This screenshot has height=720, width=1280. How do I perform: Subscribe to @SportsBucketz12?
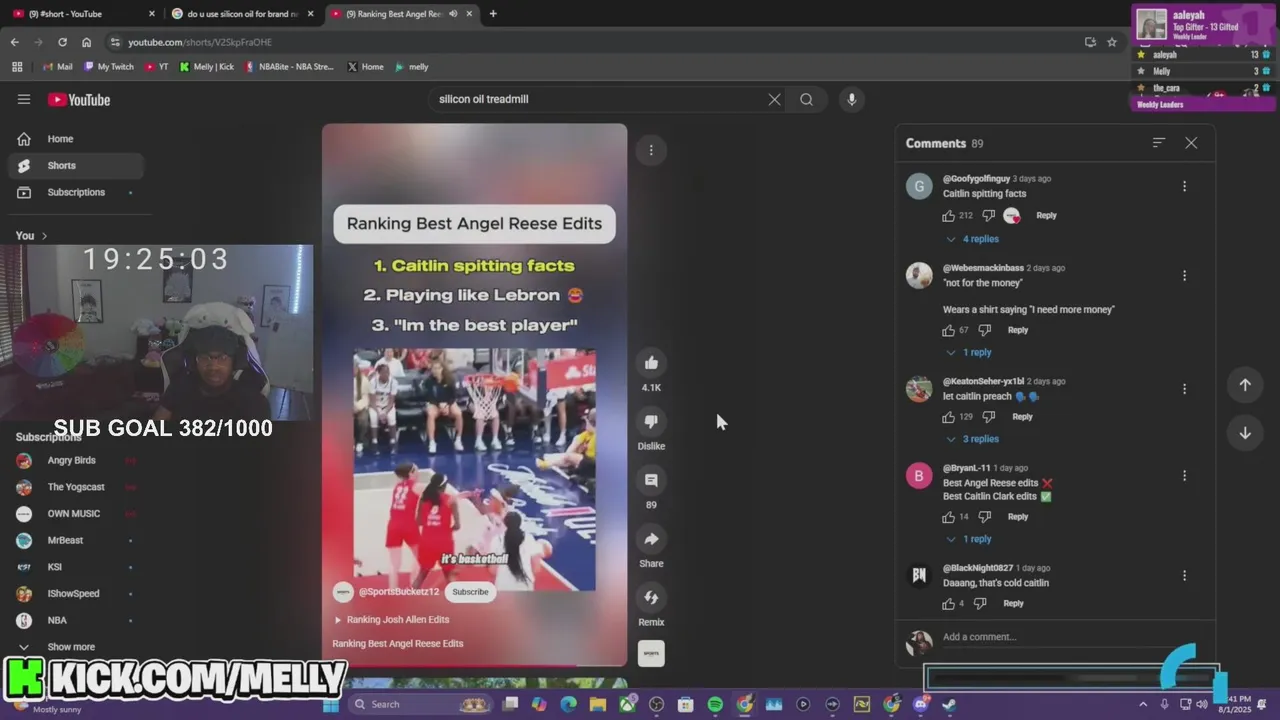[x=470, y=592]
